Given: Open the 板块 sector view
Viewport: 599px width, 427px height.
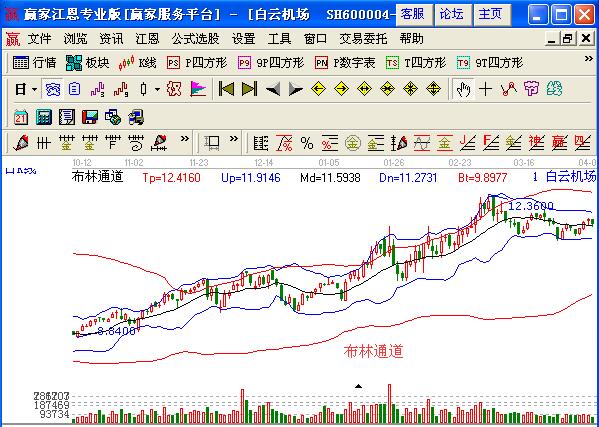Looking at the screenshot, I should pyautogui.click(x=87, y=63).
